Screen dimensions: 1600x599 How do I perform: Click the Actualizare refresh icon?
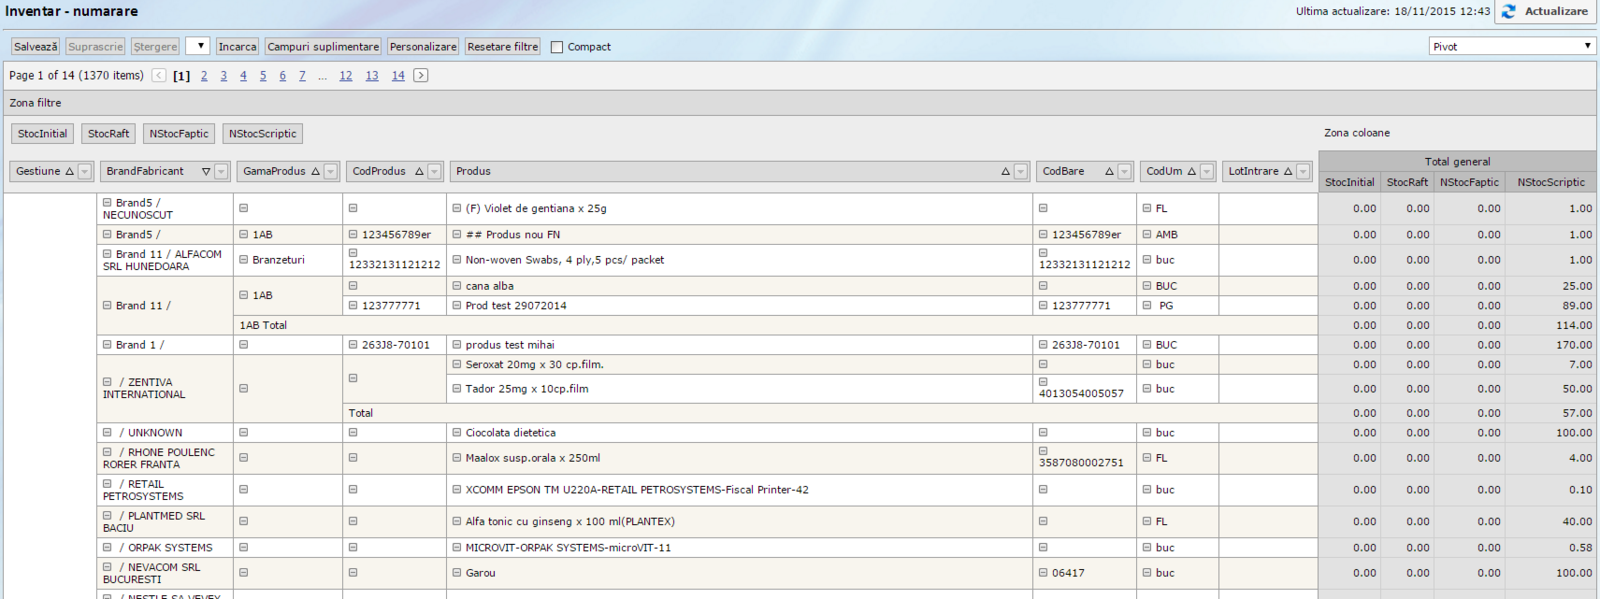tap(1508, 11)
